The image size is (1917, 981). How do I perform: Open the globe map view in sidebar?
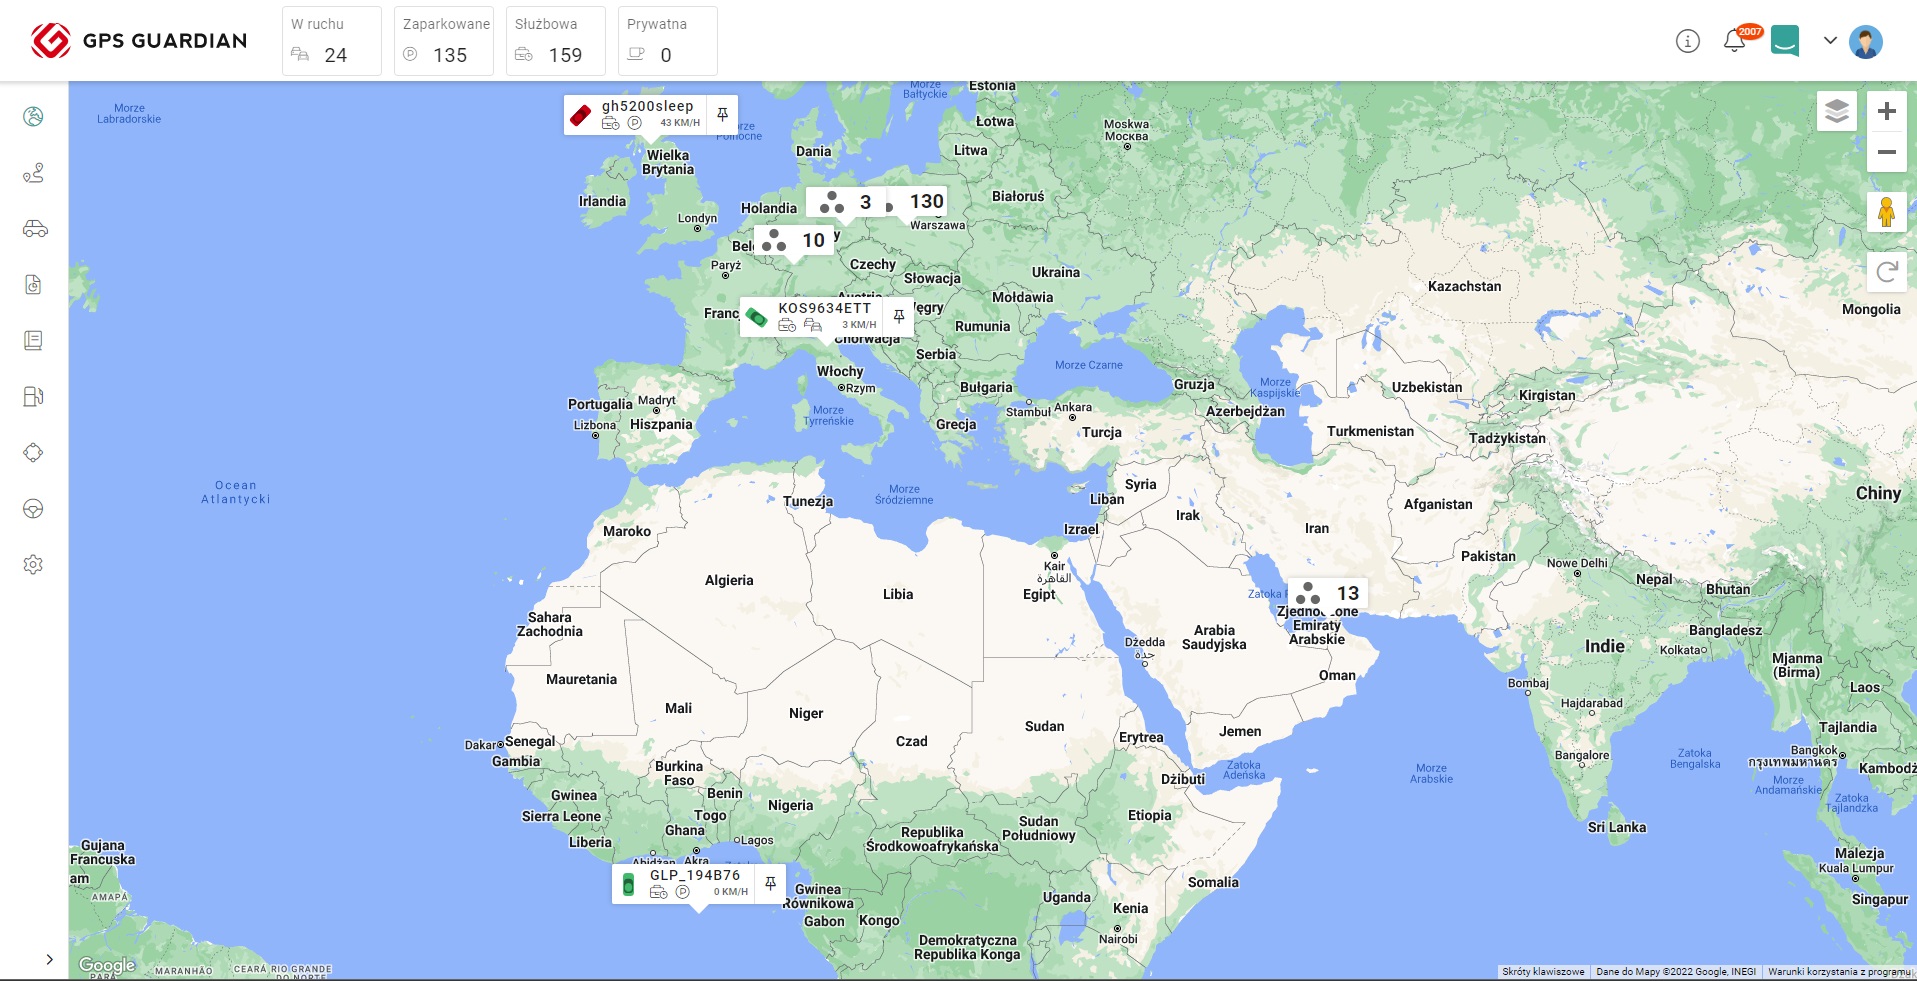(33, 117)
